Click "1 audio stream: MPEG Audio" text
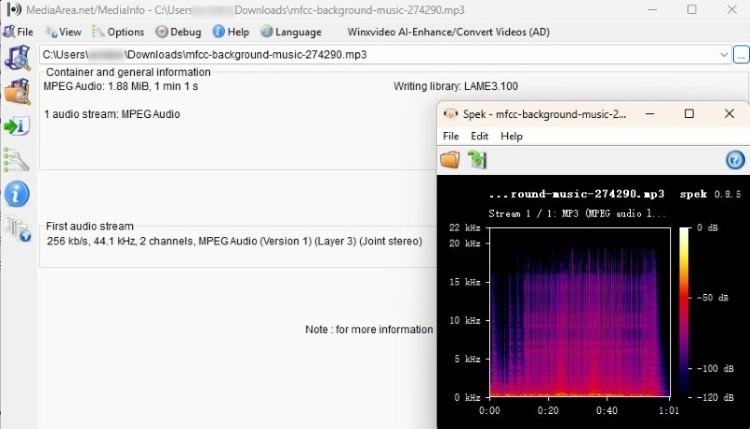The height and width of the screenshot is (429, 750). (112, 114)
